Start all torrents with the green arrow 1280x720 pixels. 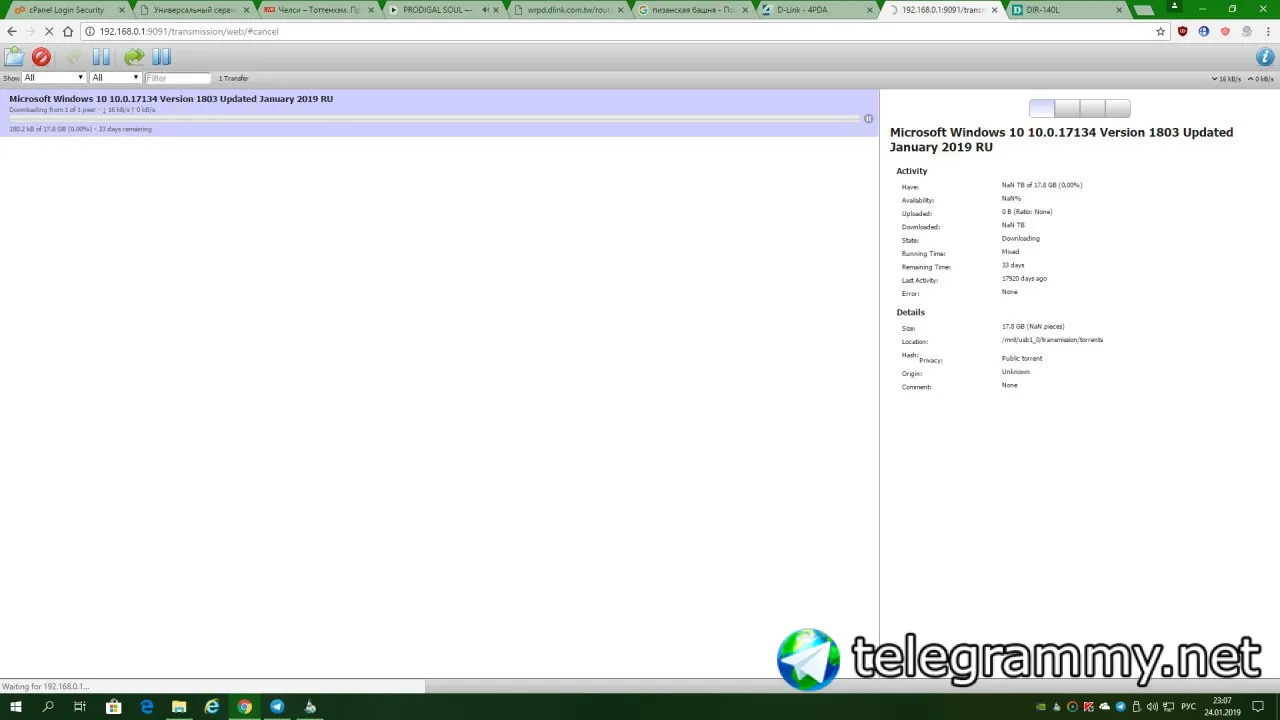(134, 57)
